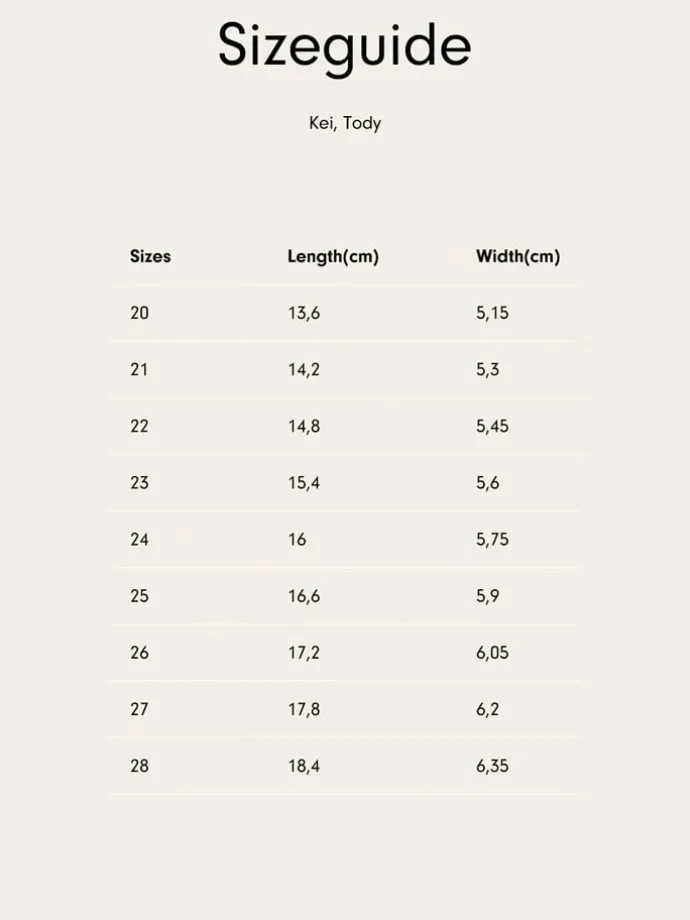Select size 25 row label

[x=140, y=596]
